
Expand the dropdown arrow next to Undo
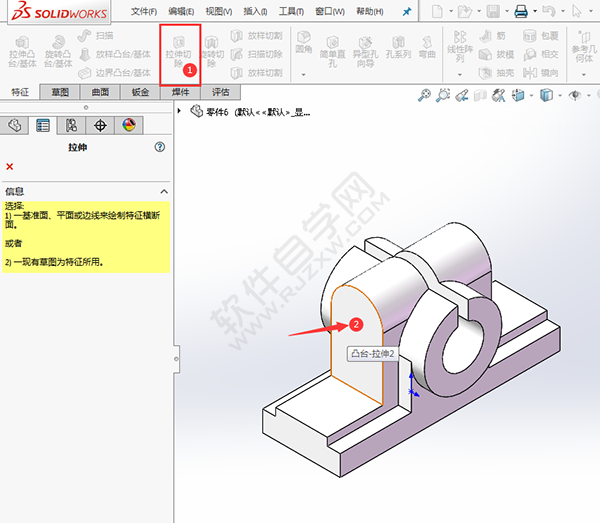[x=563, y=11]
